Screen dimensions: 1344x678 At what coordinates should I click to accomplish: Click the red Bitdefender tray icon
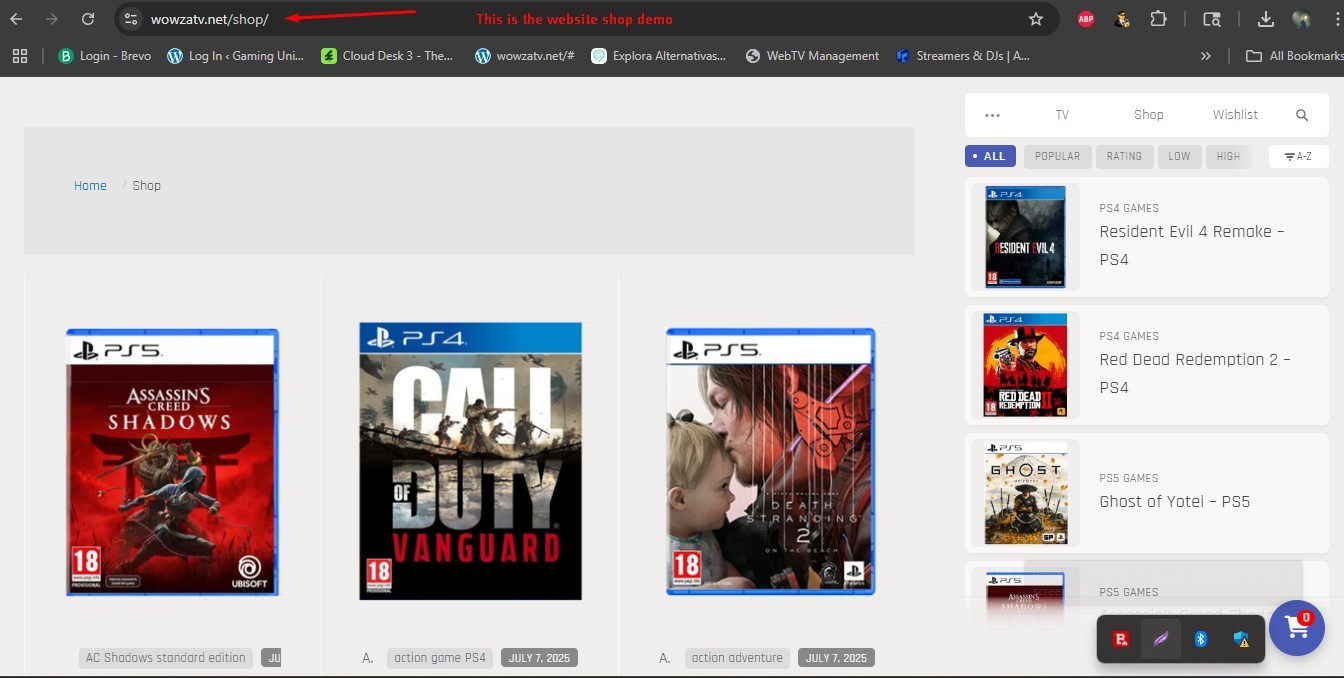pos(1122,639)
